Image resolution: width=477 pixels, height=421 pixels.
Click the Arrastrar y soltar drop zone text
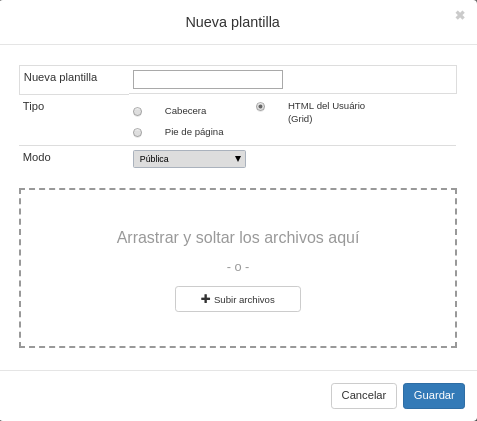[x=238, y=238]
